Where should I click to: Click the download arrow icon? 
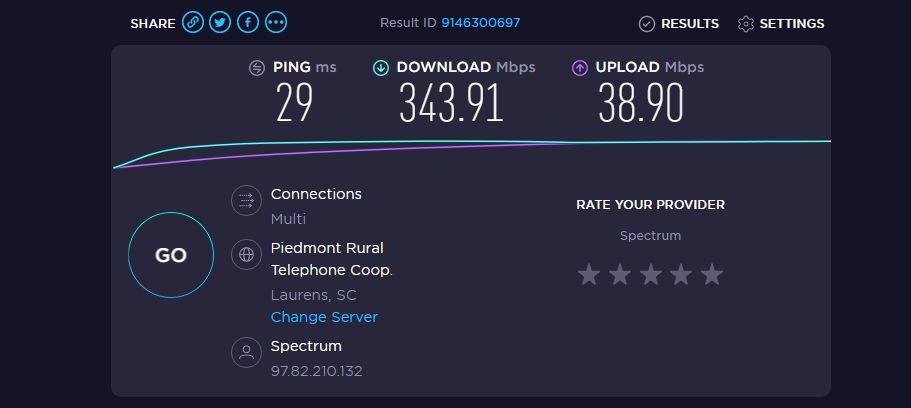coord(381,68)
